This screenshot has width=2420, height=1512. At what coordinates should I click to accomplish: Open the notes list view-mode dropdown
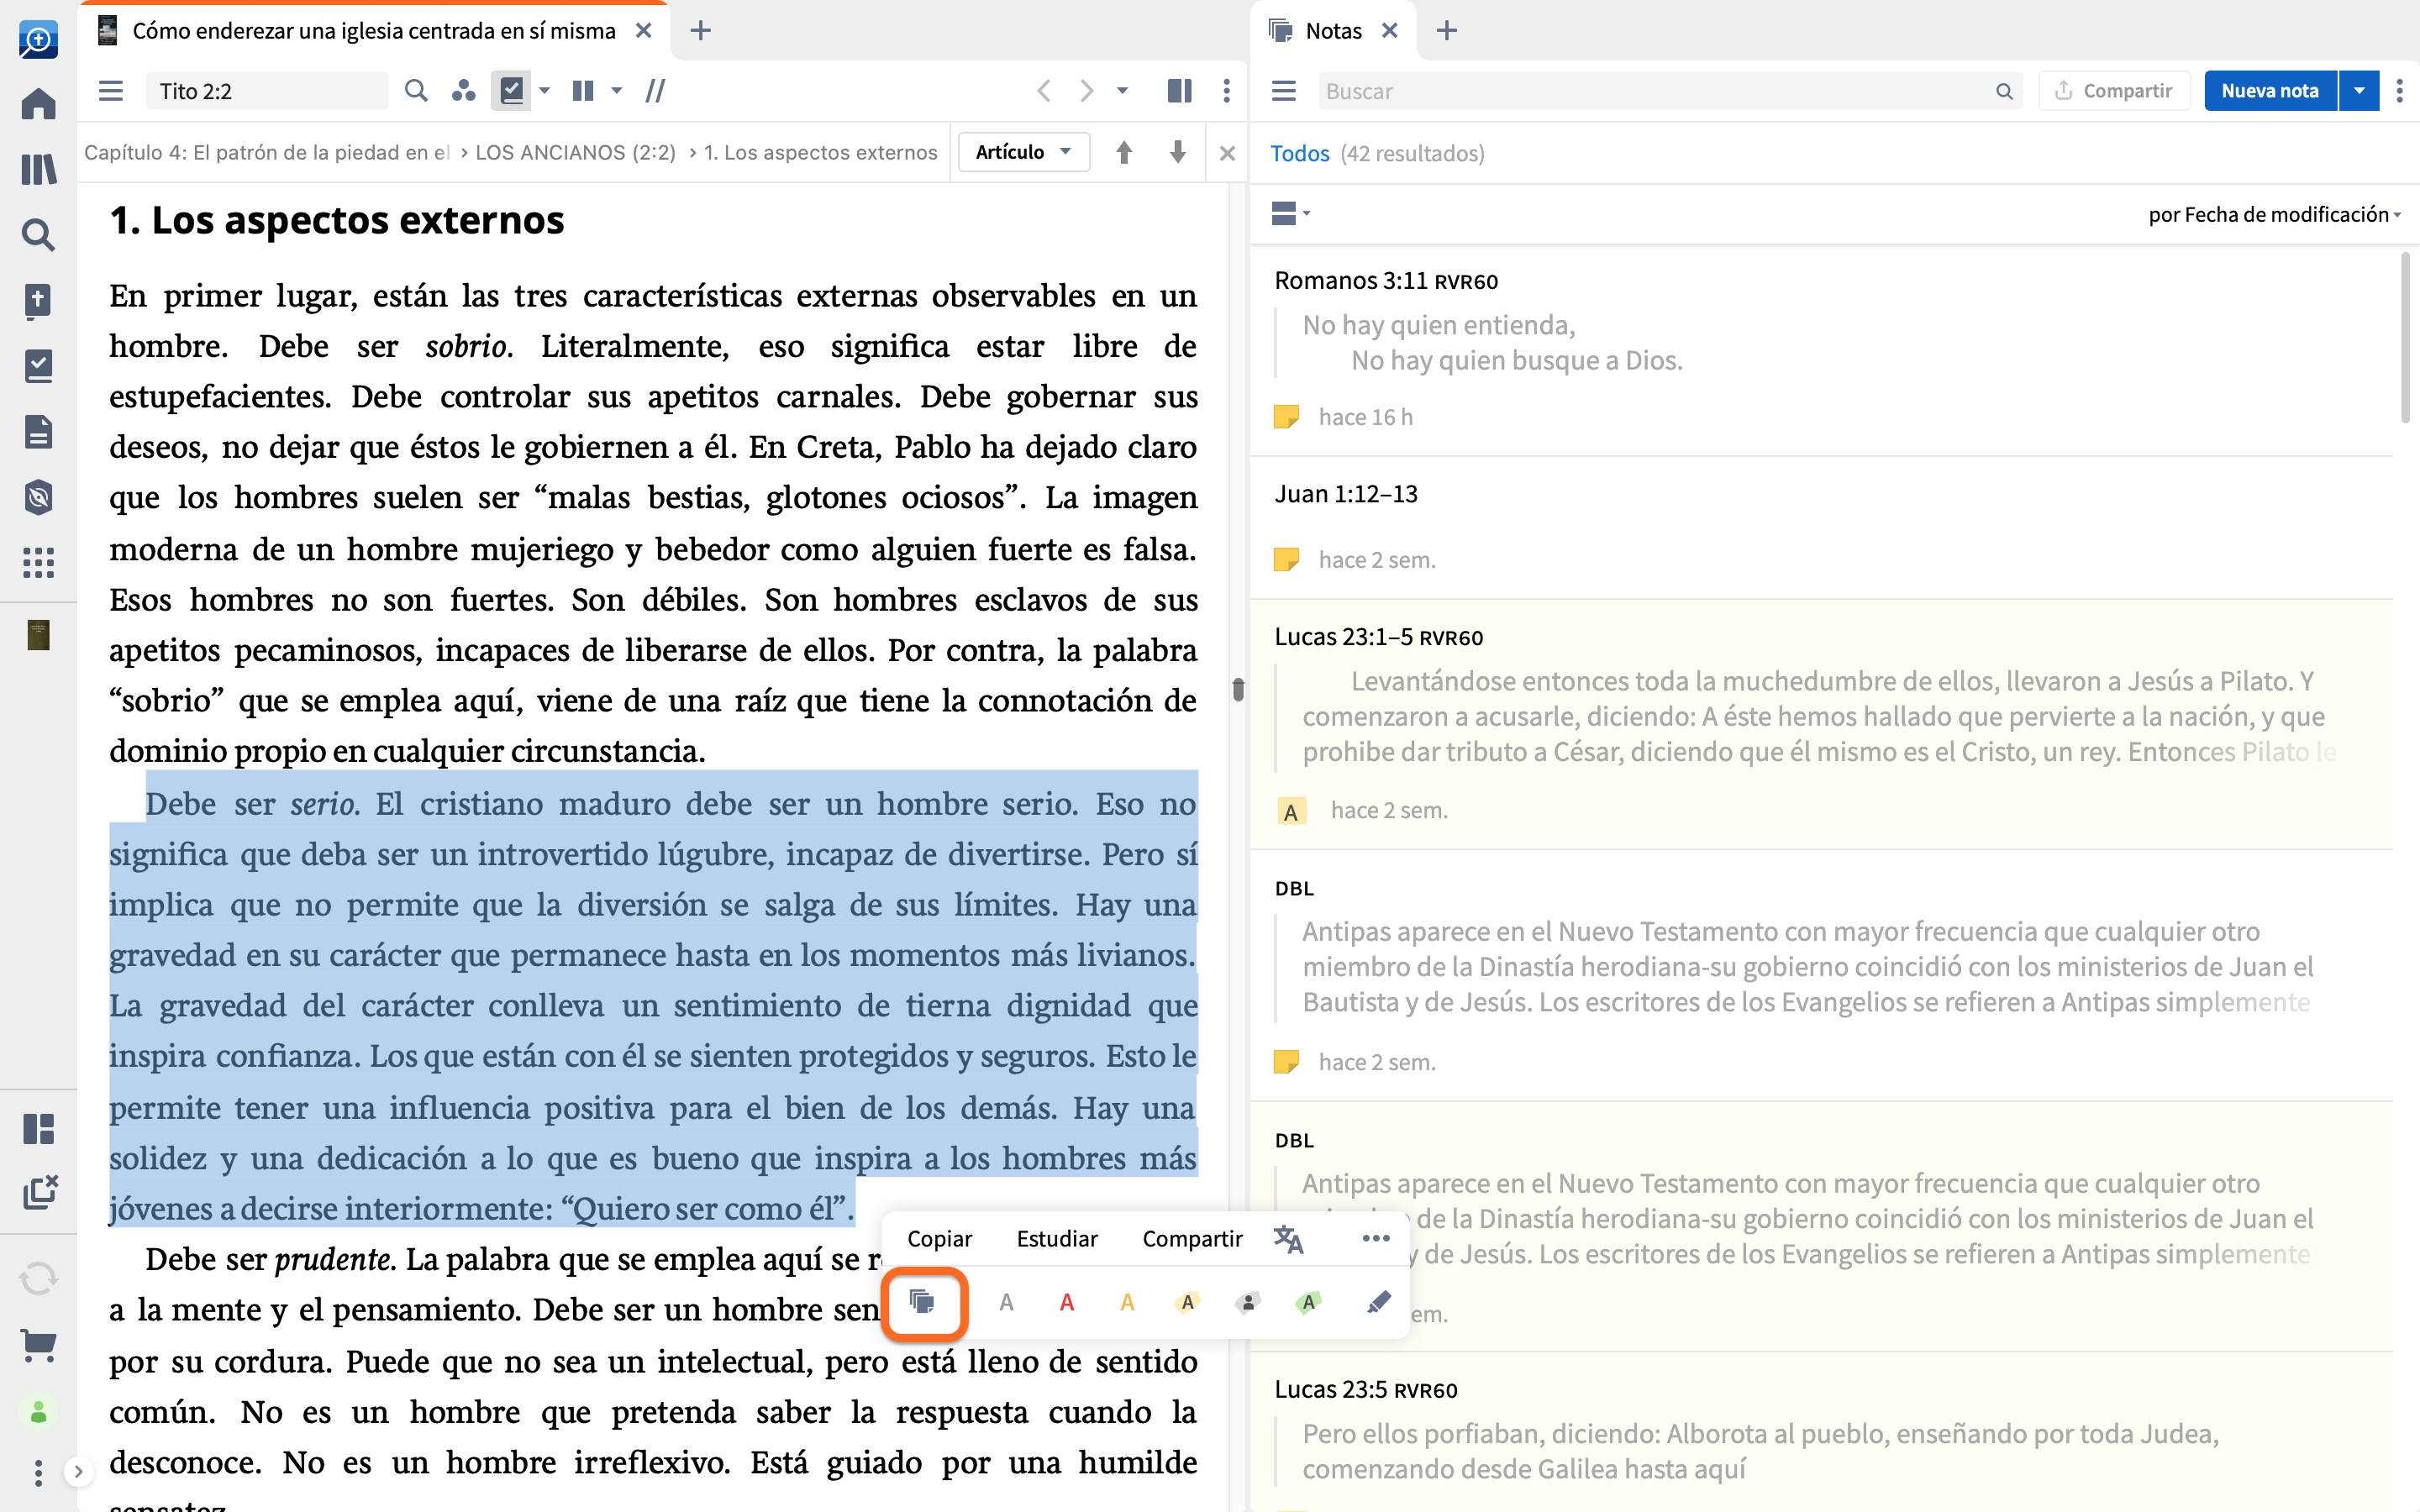point(1291,213)
